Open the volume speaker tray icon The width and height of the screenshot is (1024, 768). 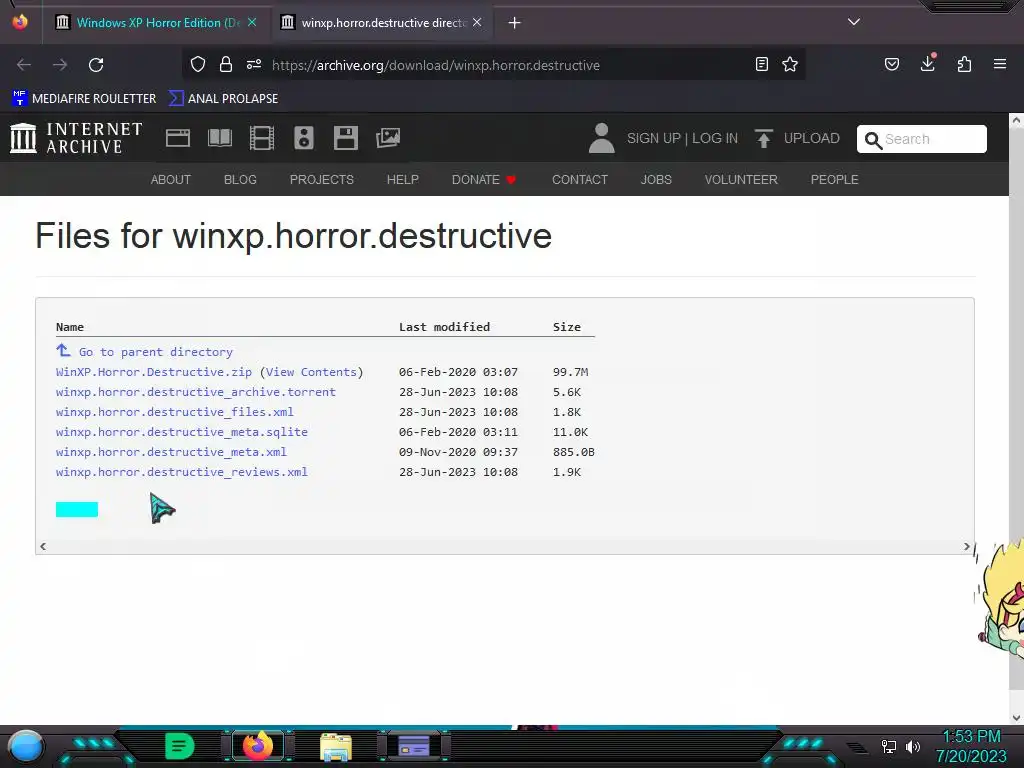[913, 746]
